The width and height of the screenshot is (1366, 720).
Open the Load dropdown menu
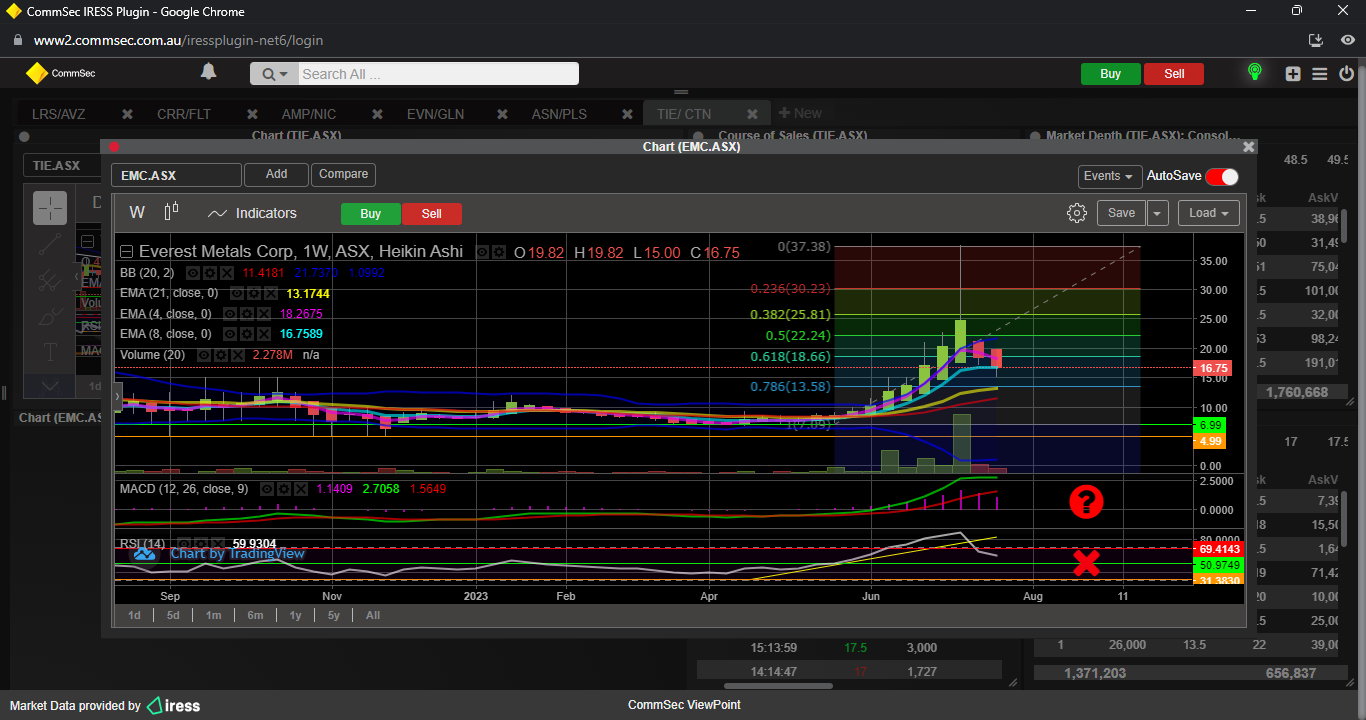point(1208,213)
